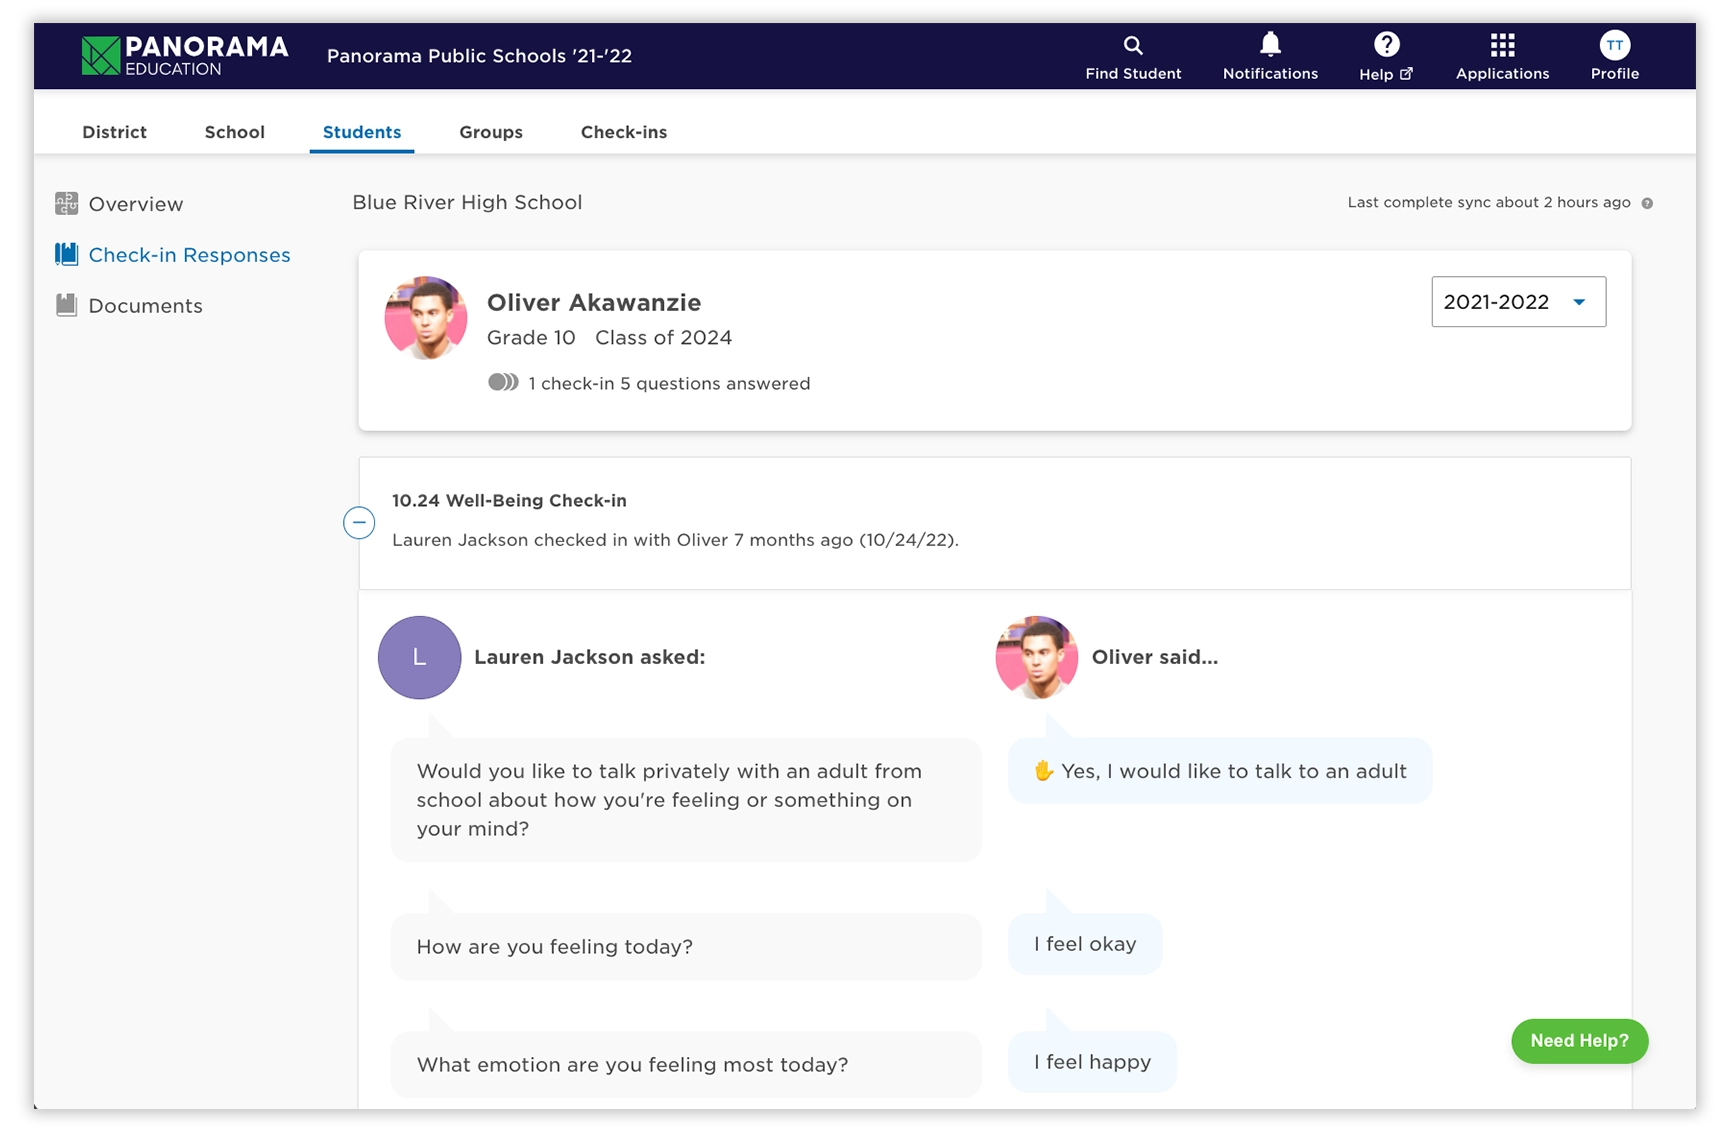Open the 2021-2022 school year dropdown

[x=1518, y=302]
